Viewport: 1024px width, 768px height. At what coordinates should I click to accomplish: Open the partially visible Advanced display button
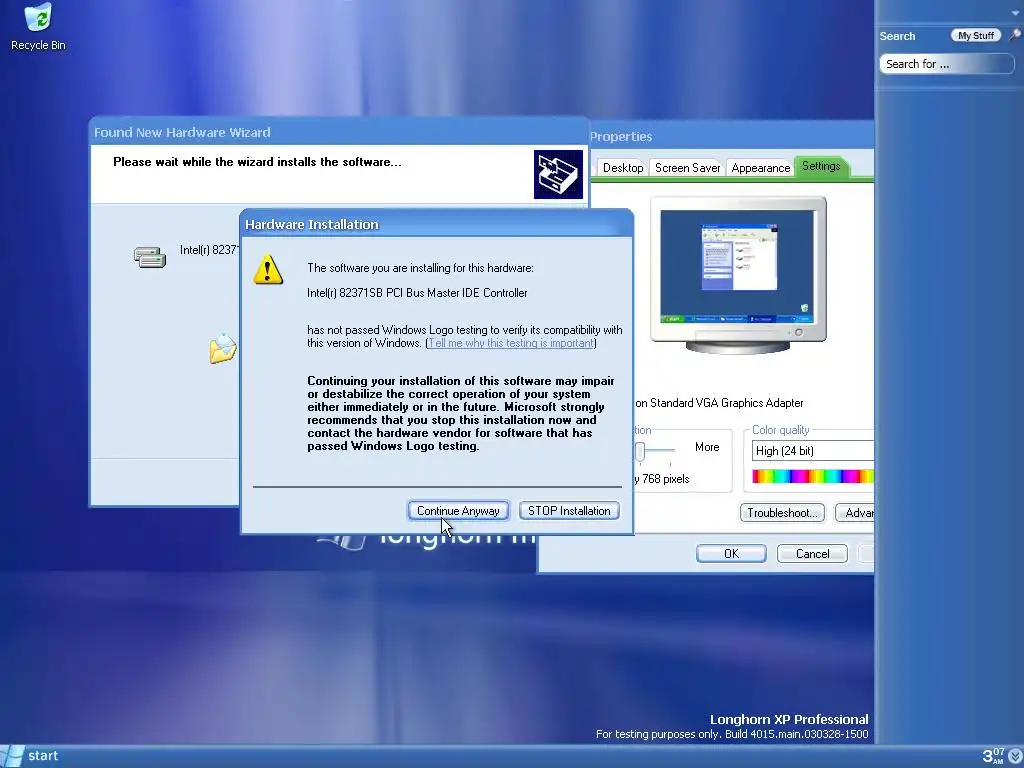(856, 513)
